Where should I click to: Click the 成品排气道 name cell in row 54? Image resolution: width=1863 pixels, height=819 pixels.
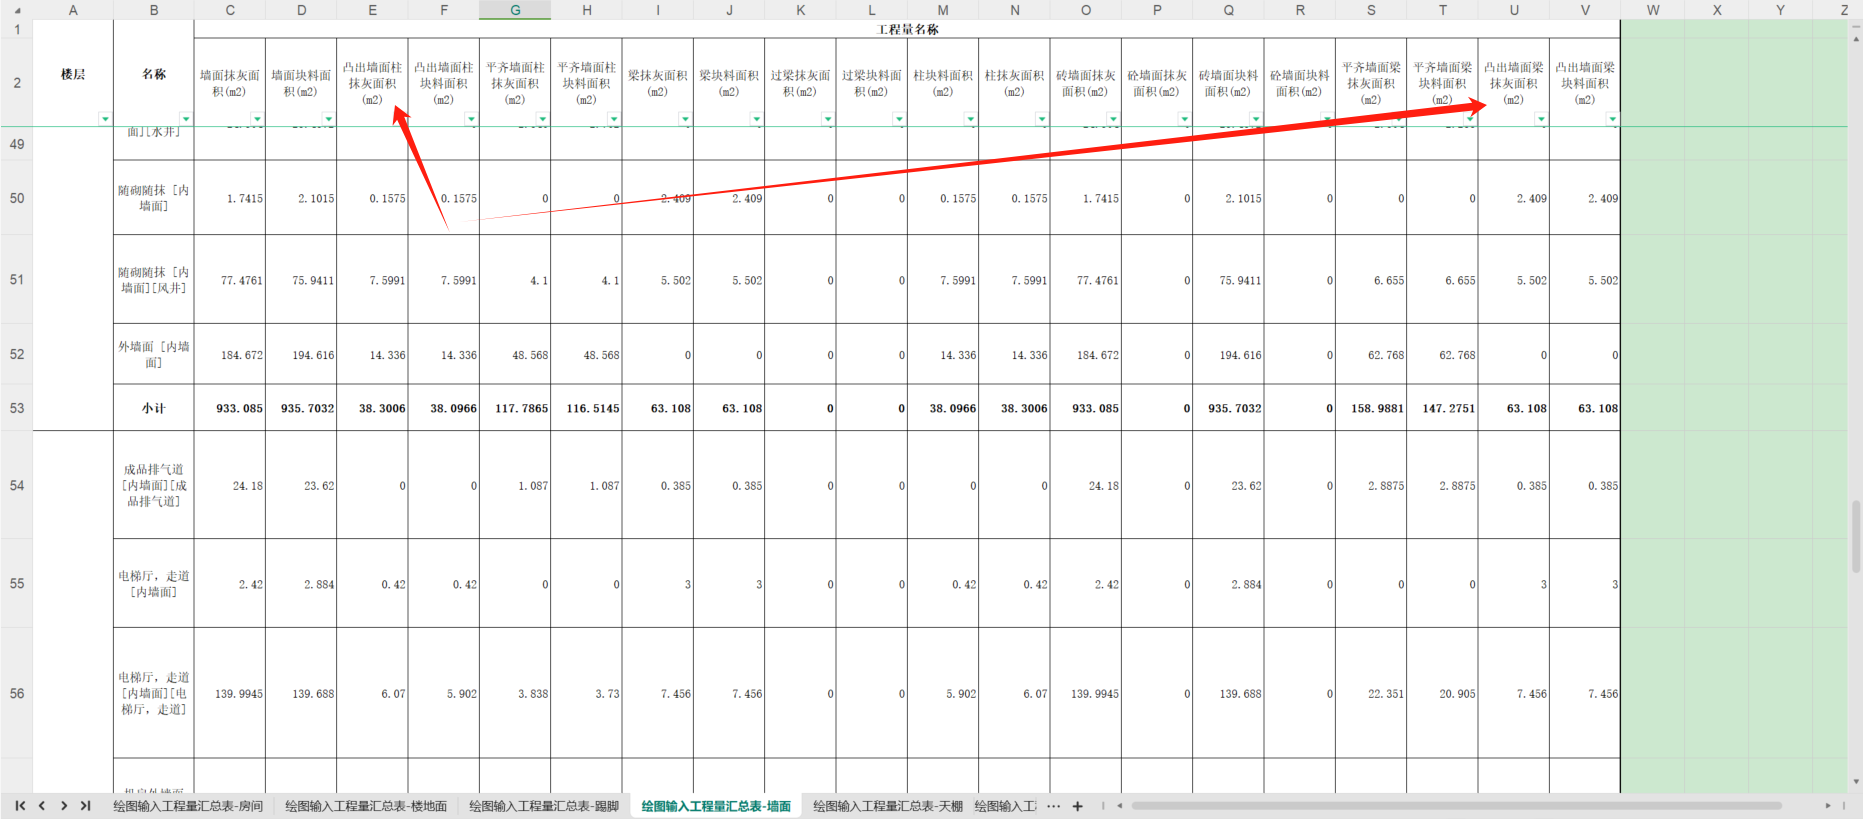(x=154, y=485)
